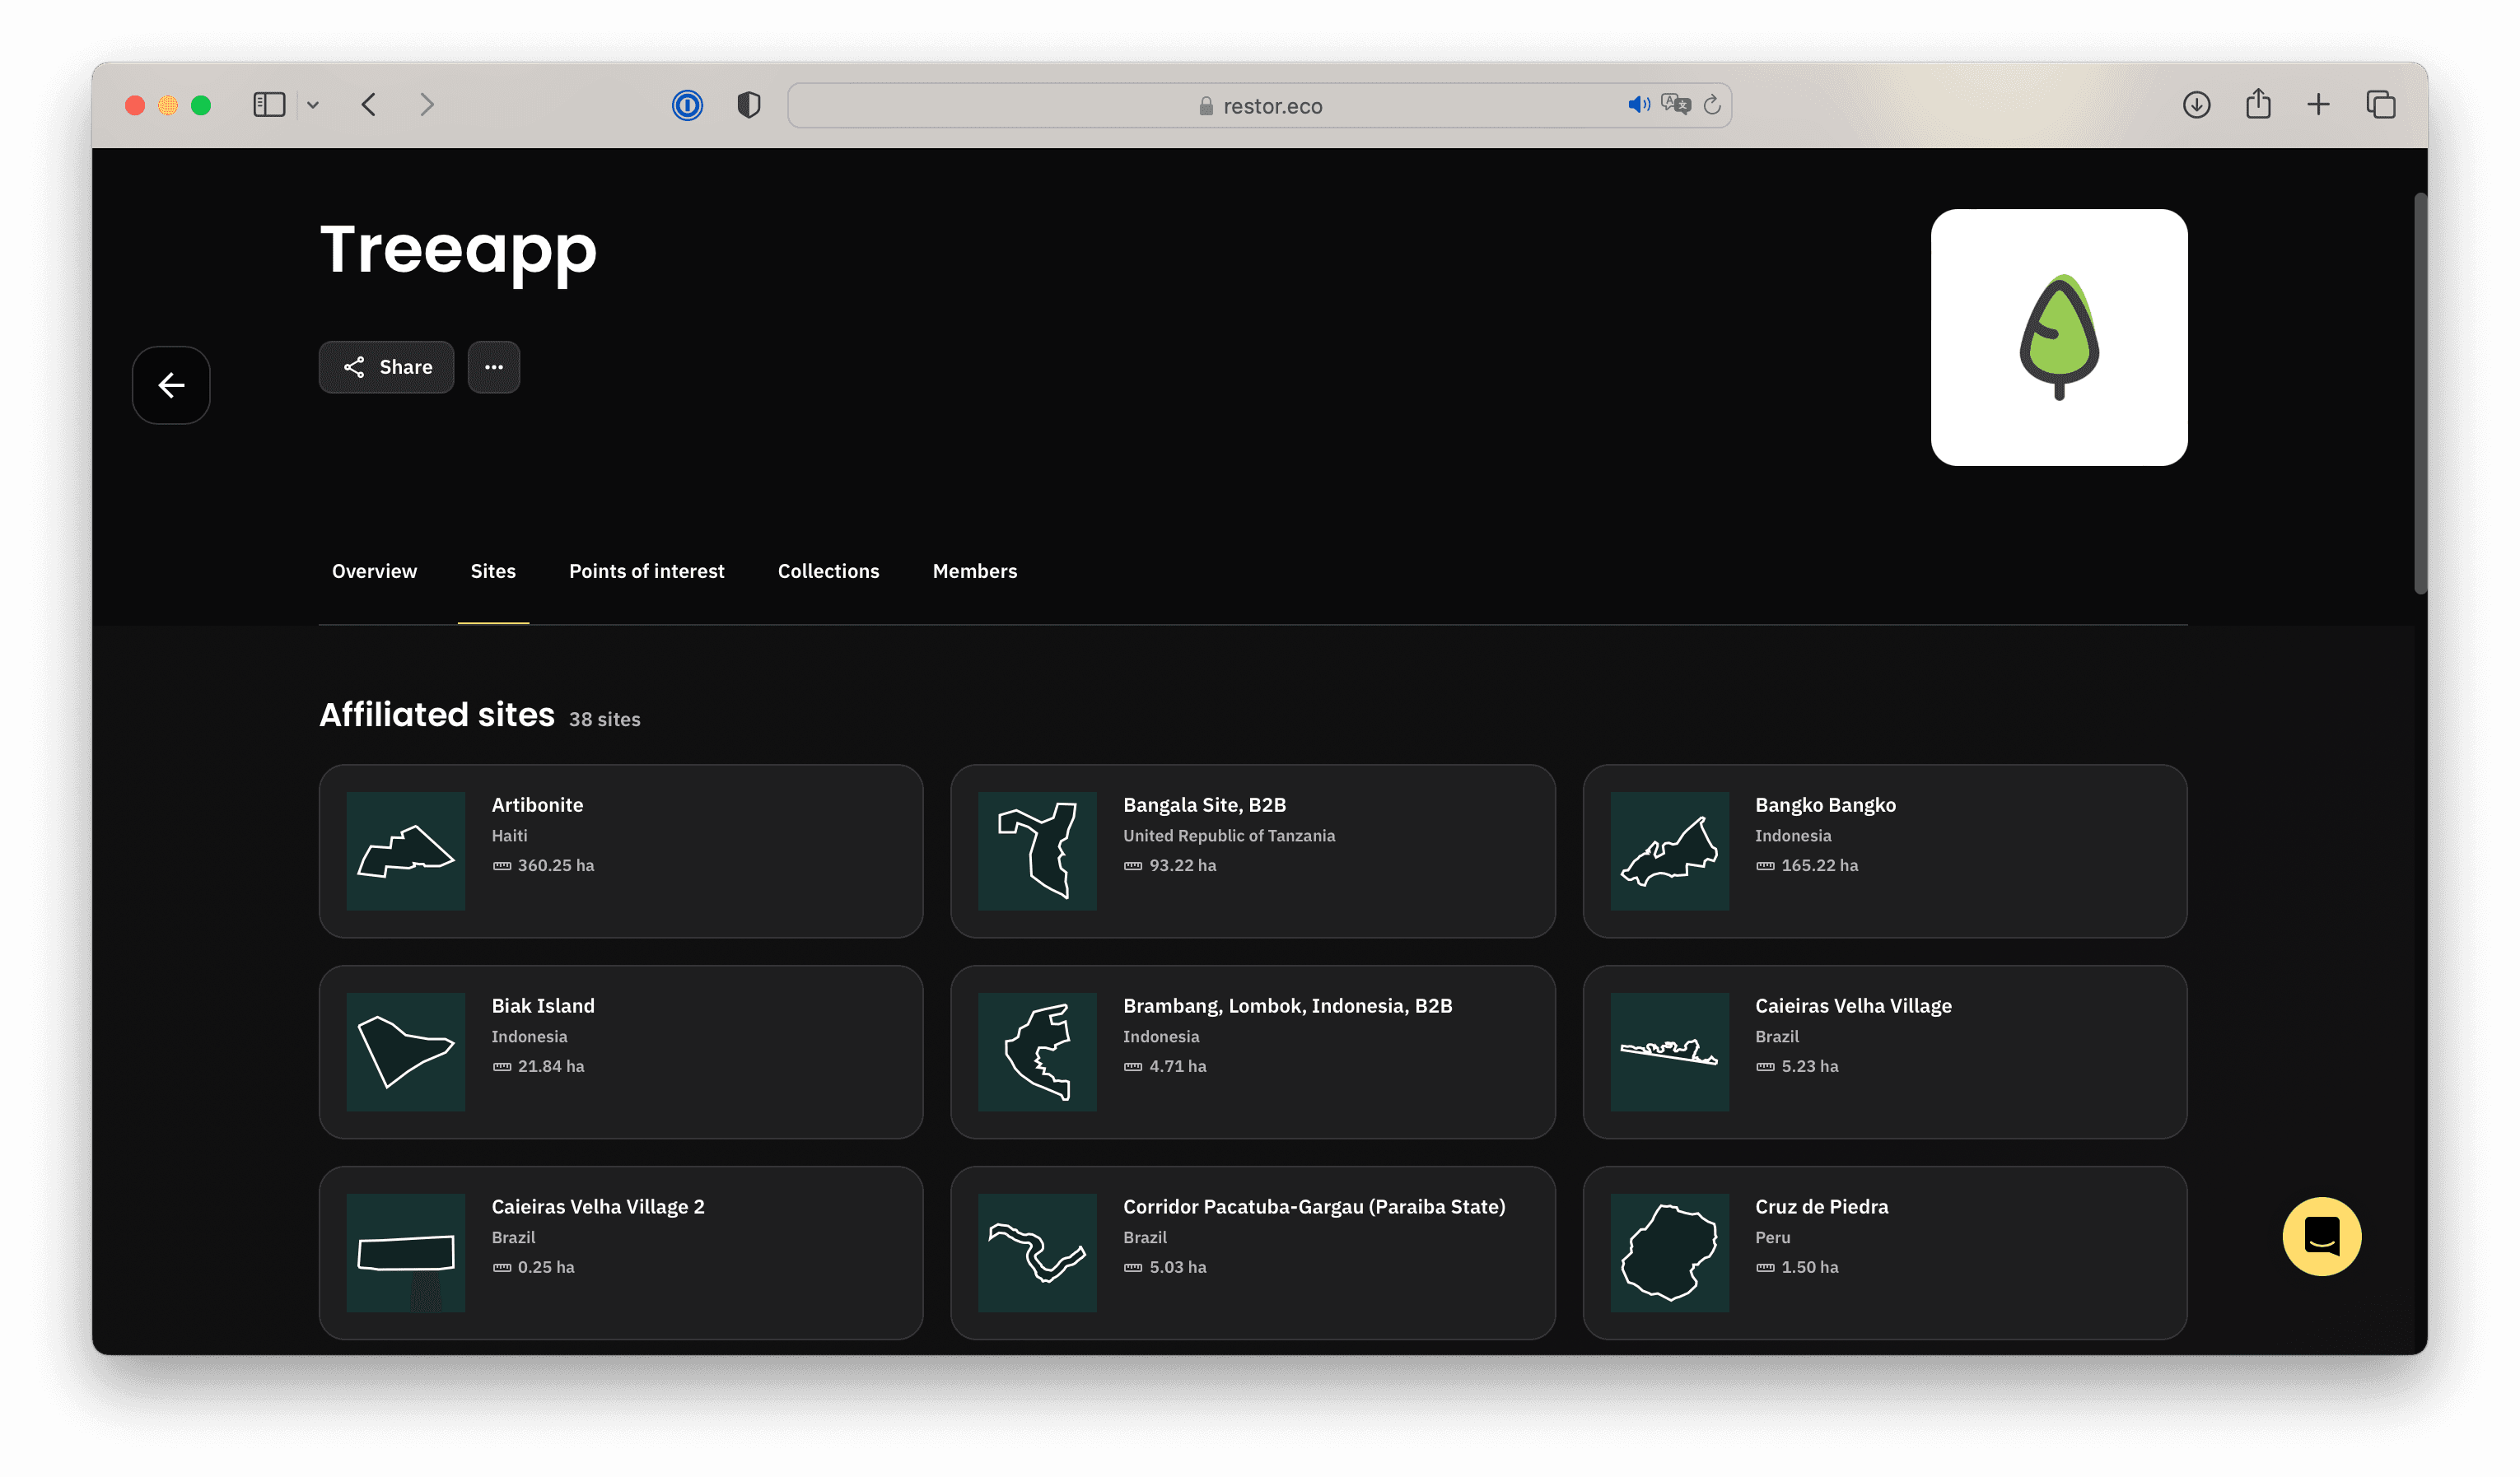2520x1477 pixels.
Task: Reload the page with refresh icon
Action: [x=1712, y=105]
